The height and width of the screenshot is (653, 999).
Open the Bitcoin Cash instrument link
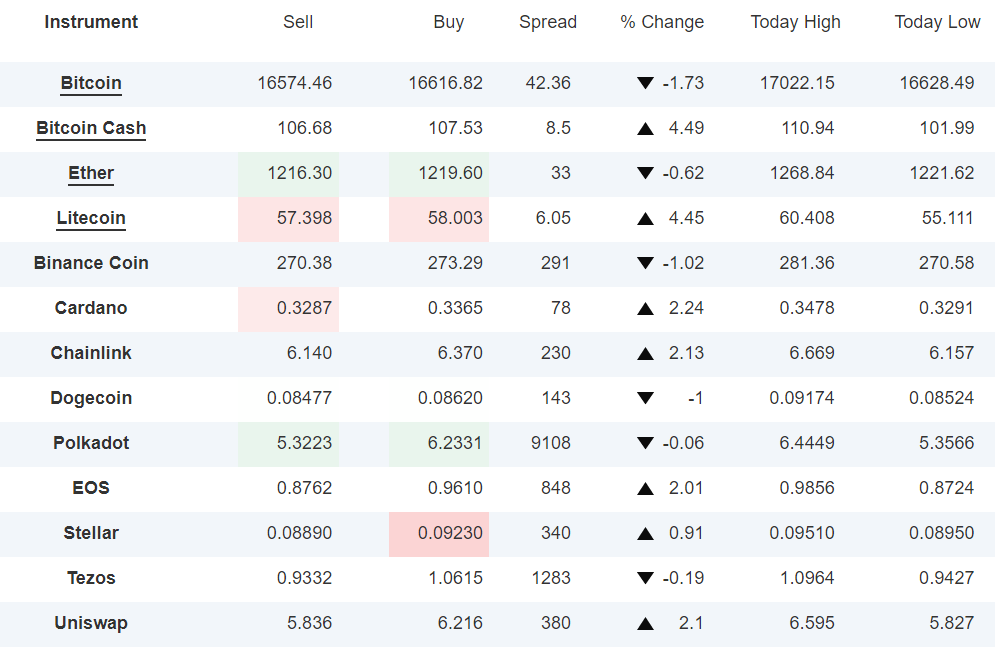(91, 128)
